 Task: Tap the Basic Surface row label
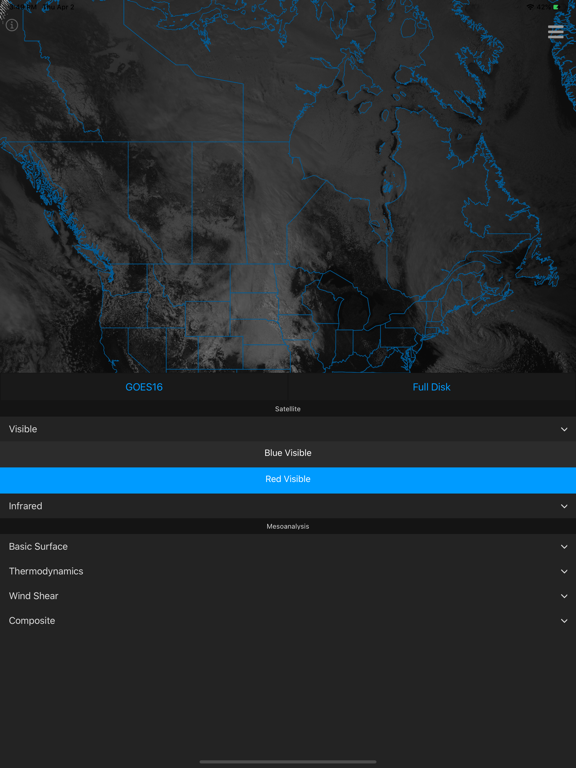click(38, 547)
